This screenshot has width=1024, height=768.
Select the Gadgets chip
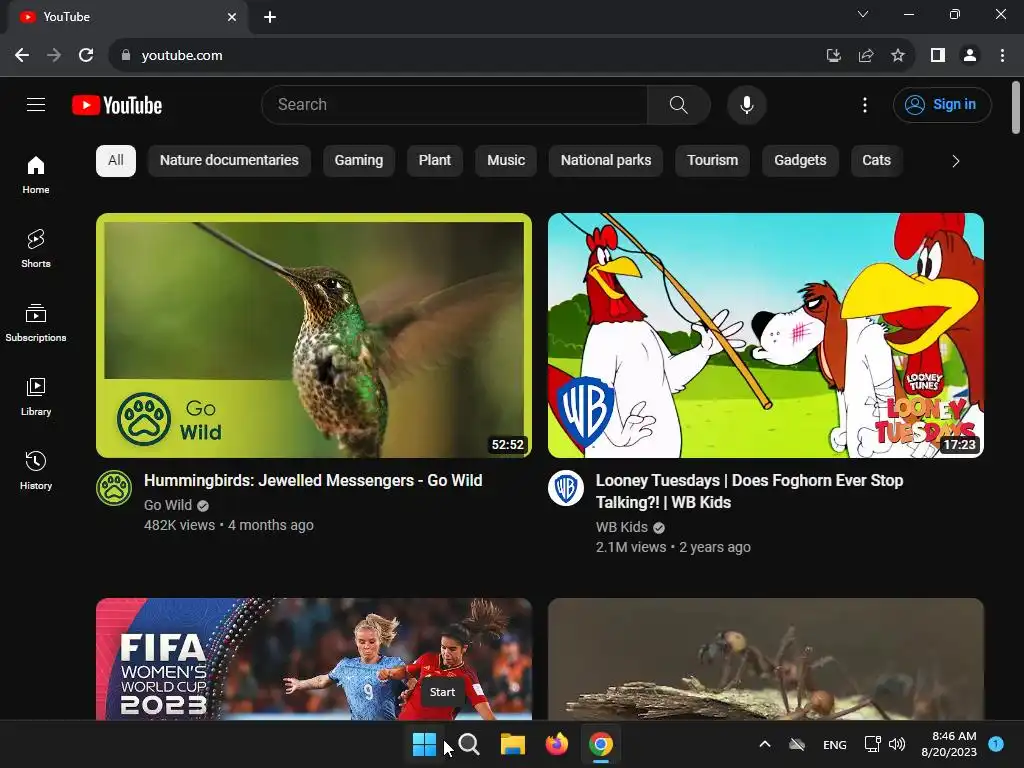[800, 161]
